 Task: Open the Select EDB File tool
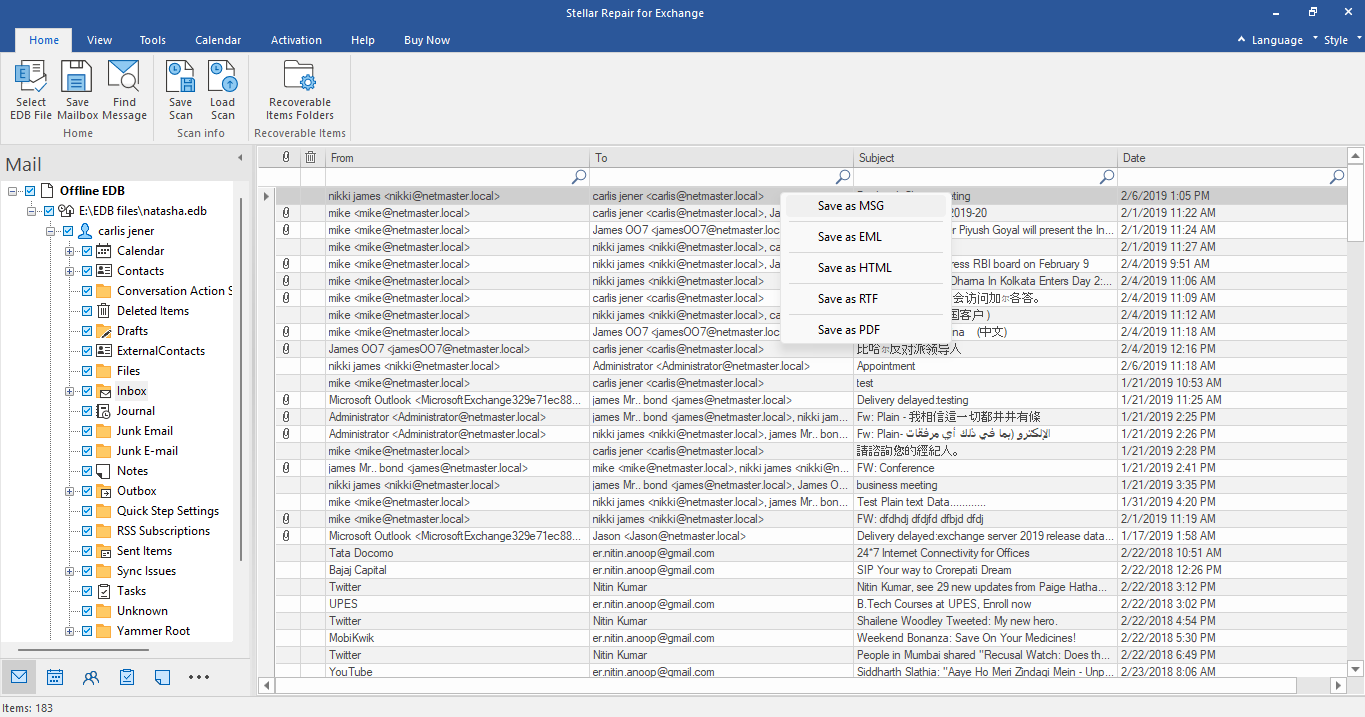31,90
